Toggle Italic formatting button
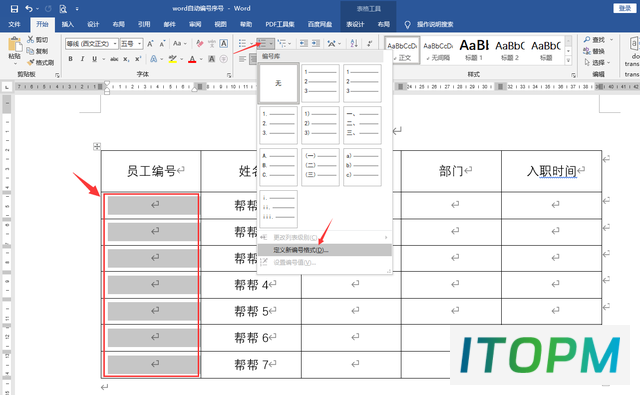Image resolution: width=640 pixels, height=395 pixels. (x=82, y=59)
